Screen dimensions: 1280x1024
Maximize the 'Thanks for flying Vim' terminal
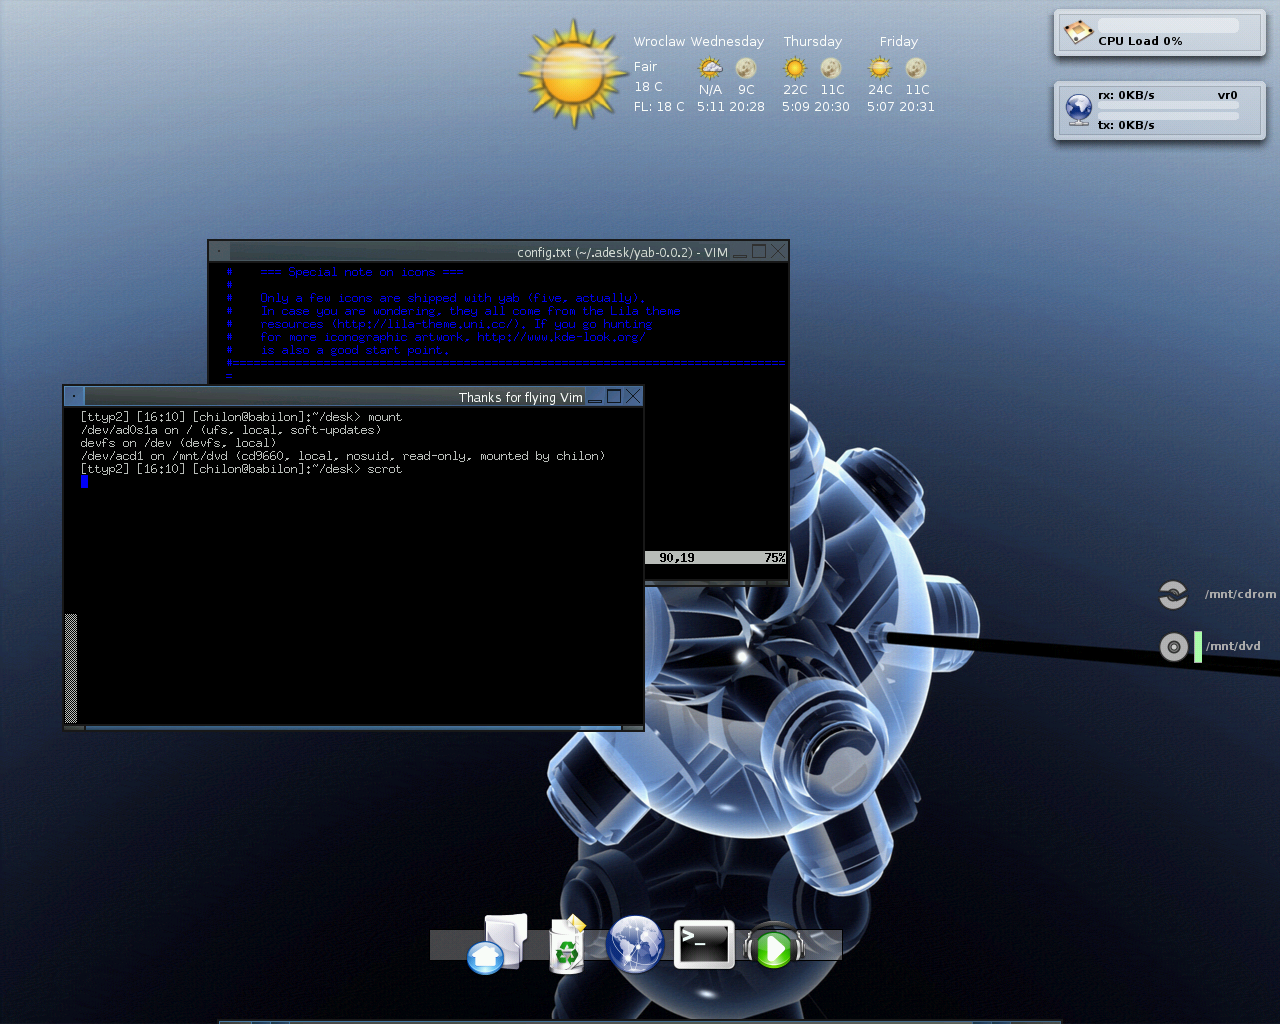pos(614,397)
